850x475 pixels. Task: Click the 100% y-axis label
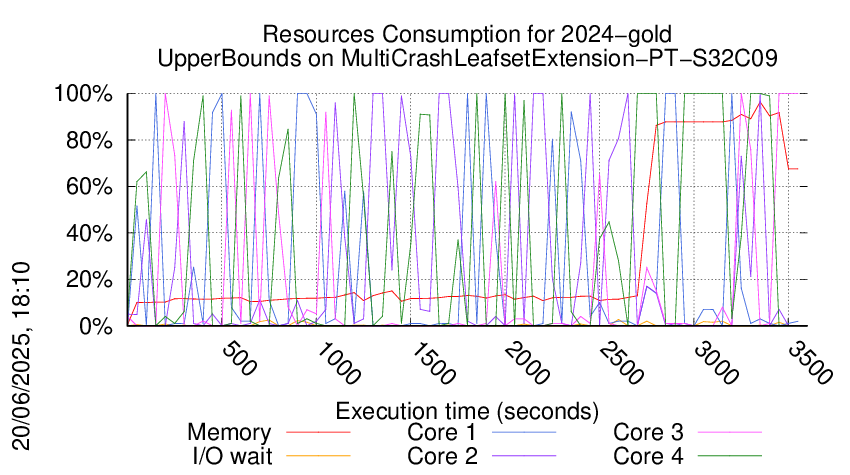click(x=83, y=94)
